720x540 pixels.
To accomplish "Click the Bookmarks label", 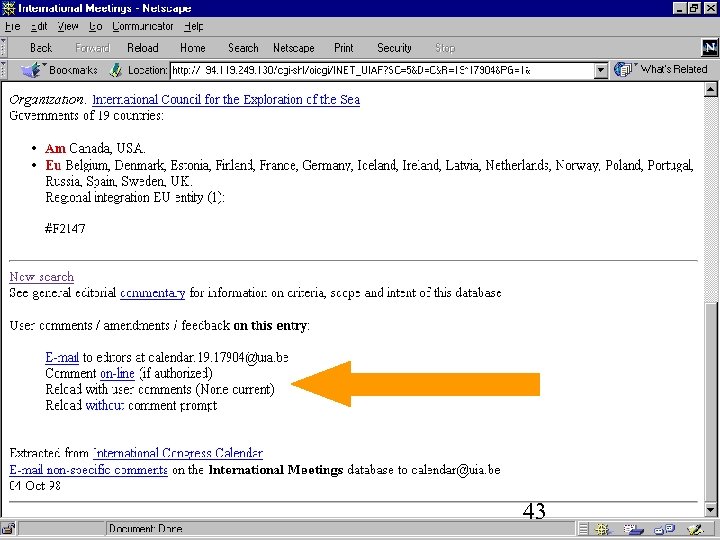I will click(x=73, y=70).
